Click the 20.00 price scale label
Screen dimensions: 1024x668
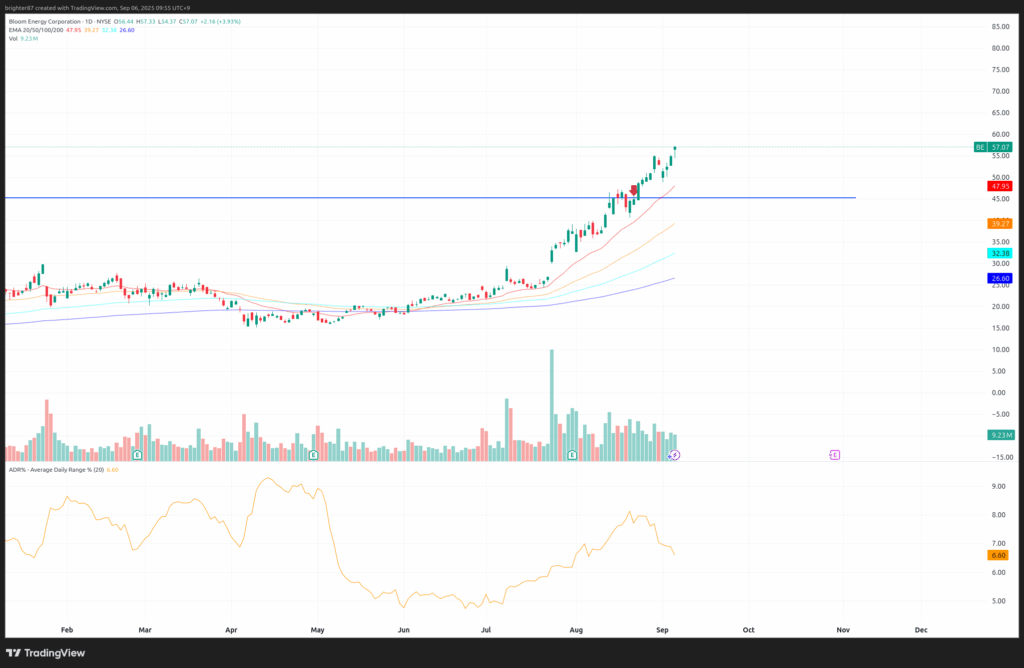pyautogui.click(x=1000, y=306)
